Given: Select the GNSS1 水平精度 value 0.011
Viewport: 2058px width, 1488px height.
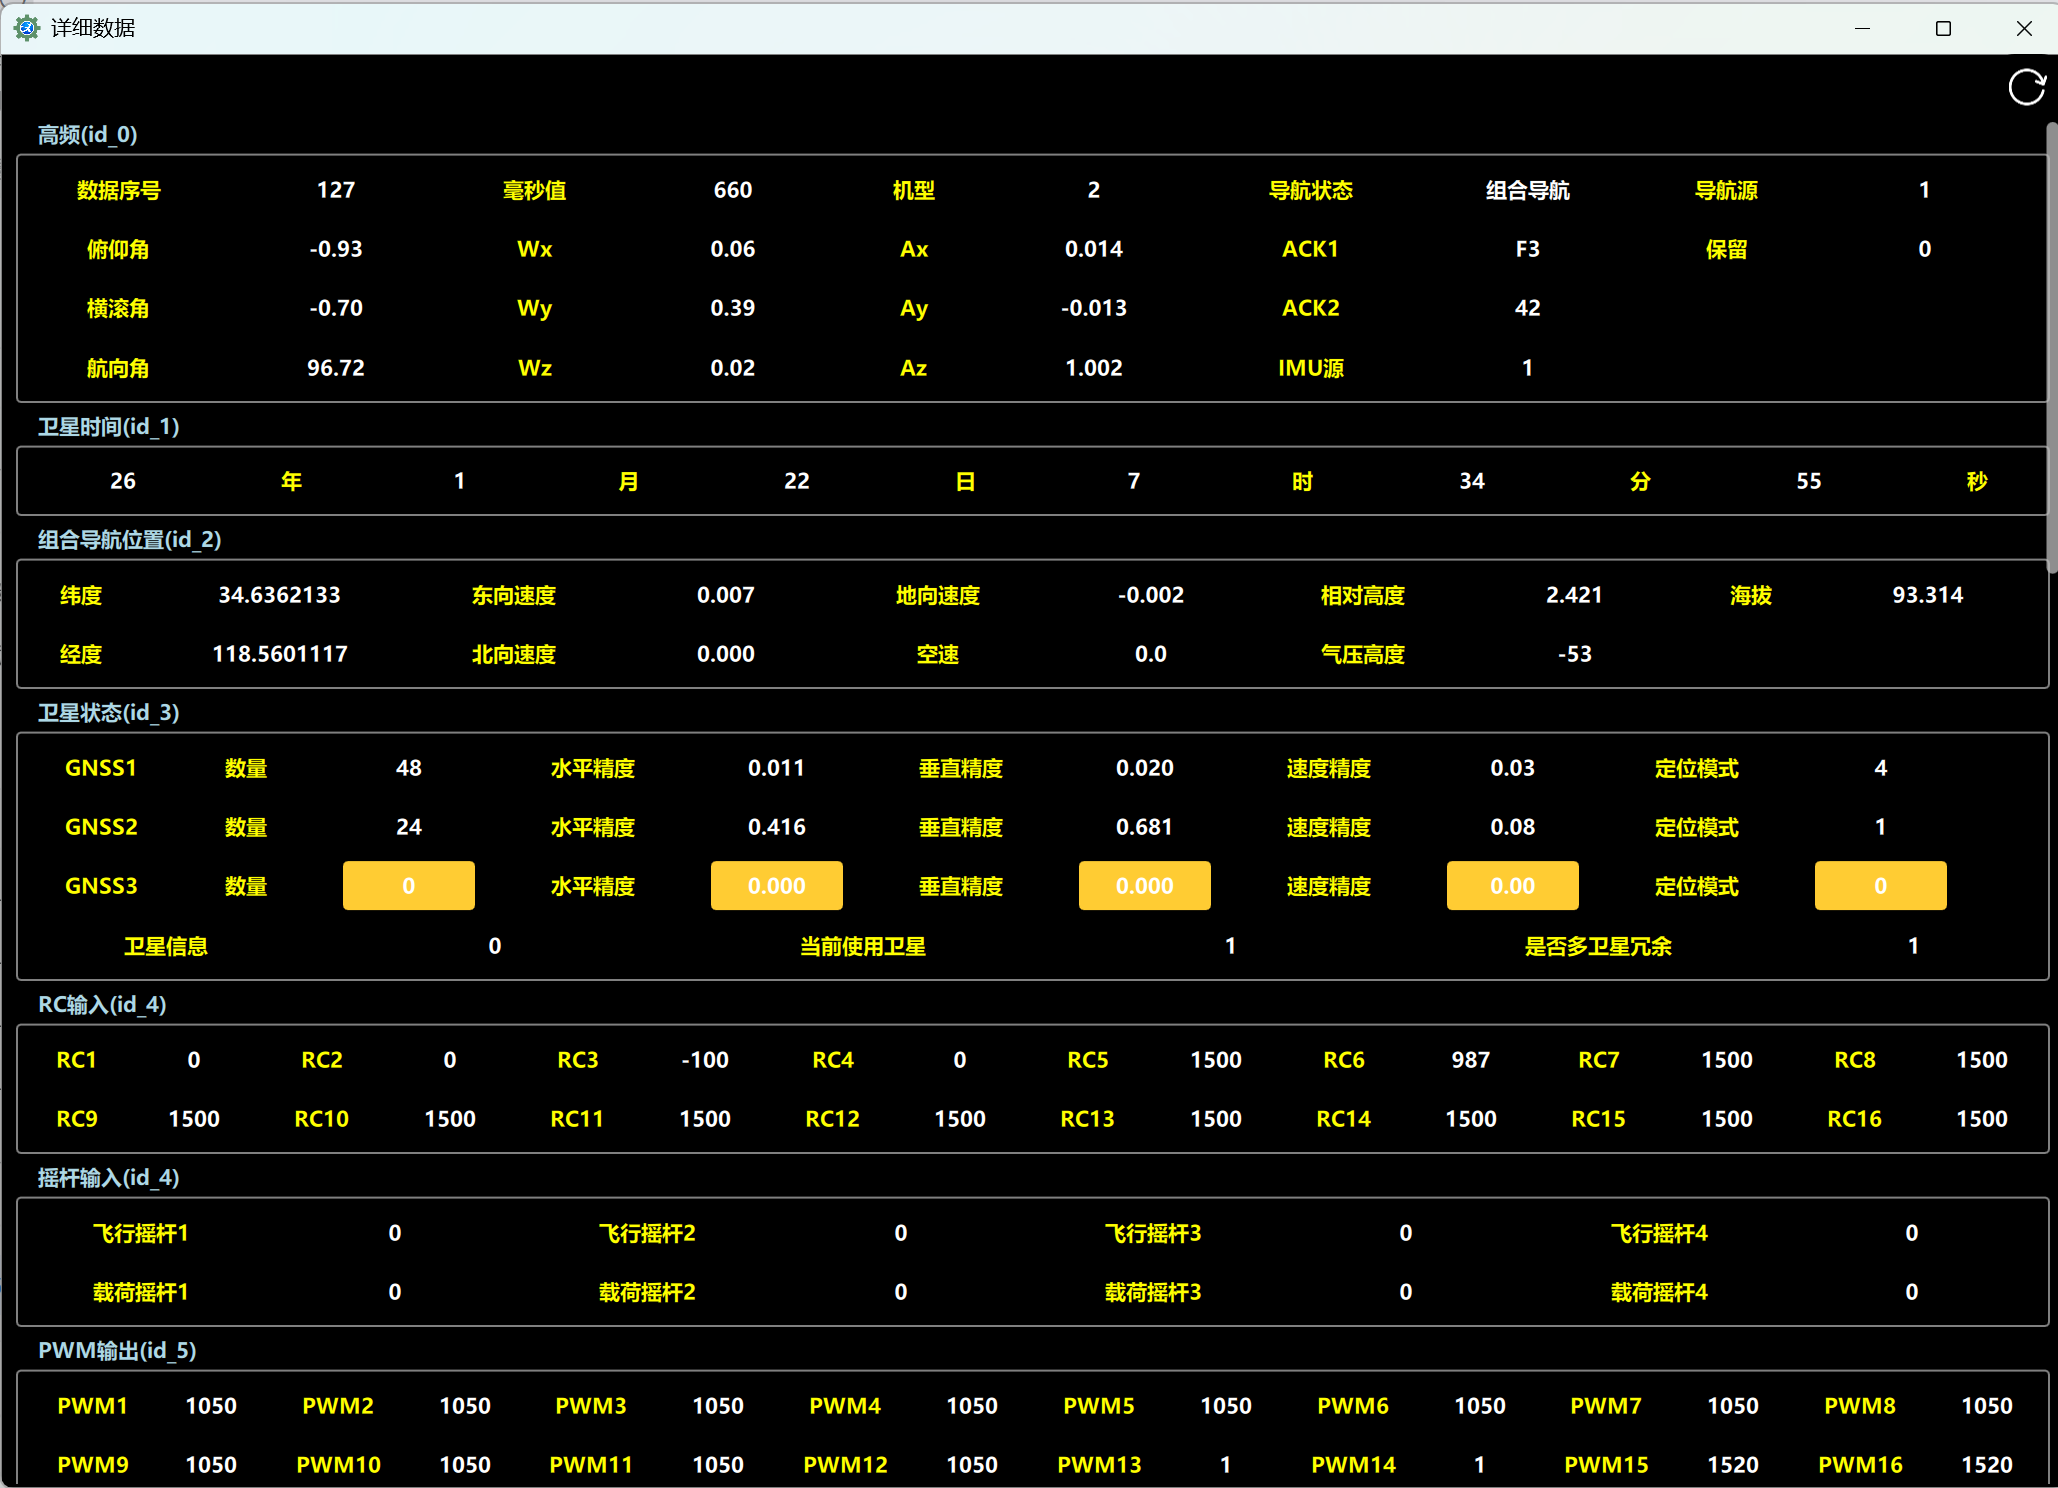Looking at the screenshot, I should point(776,768).
